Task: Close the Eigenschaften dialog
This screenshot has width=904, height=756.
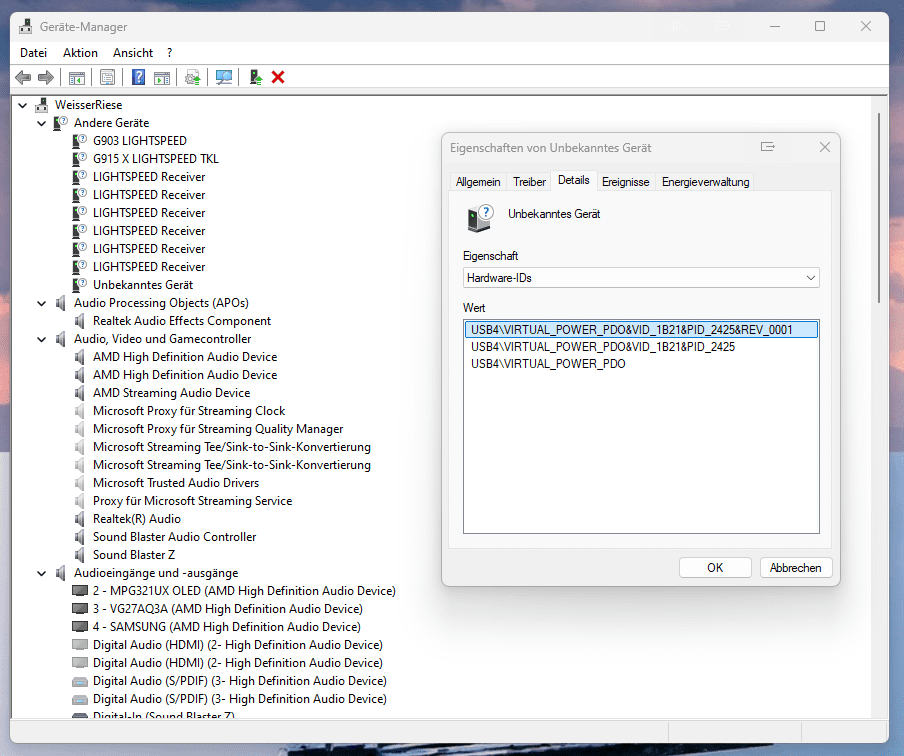Action: [x=824, y=147]
